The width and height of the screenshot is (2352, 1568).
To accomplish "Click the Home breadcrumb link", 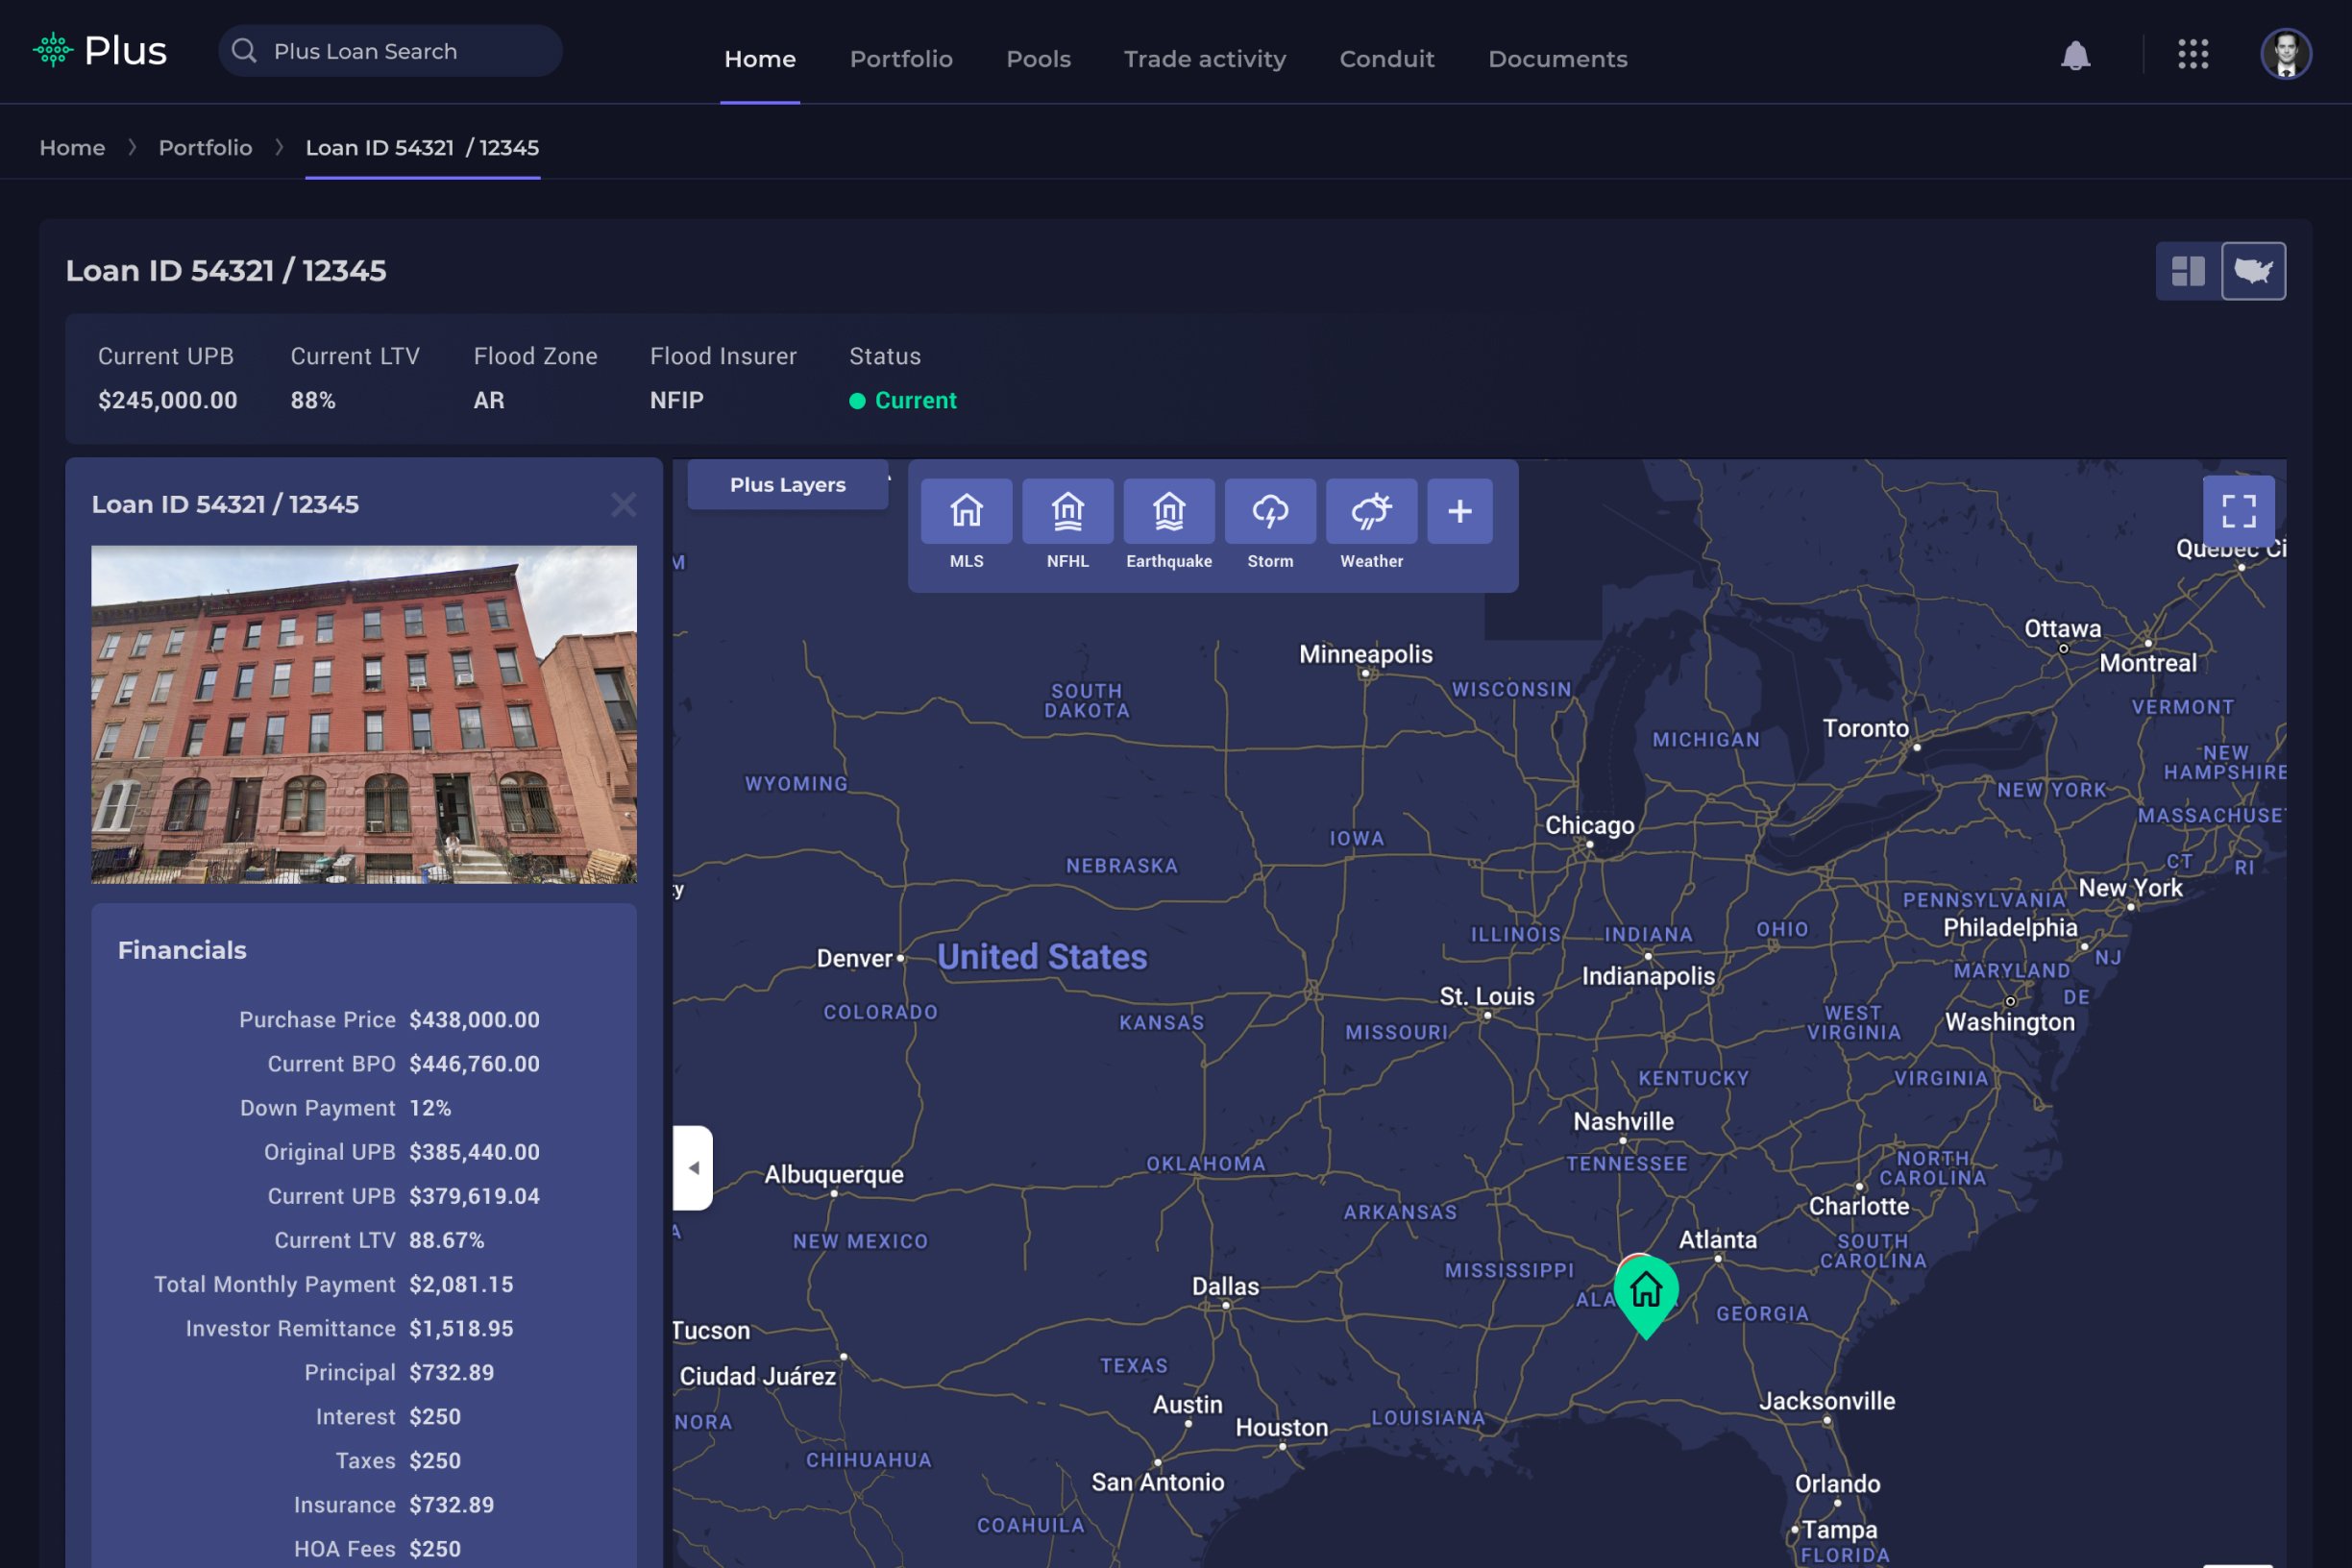I will [x=72, y=148].
